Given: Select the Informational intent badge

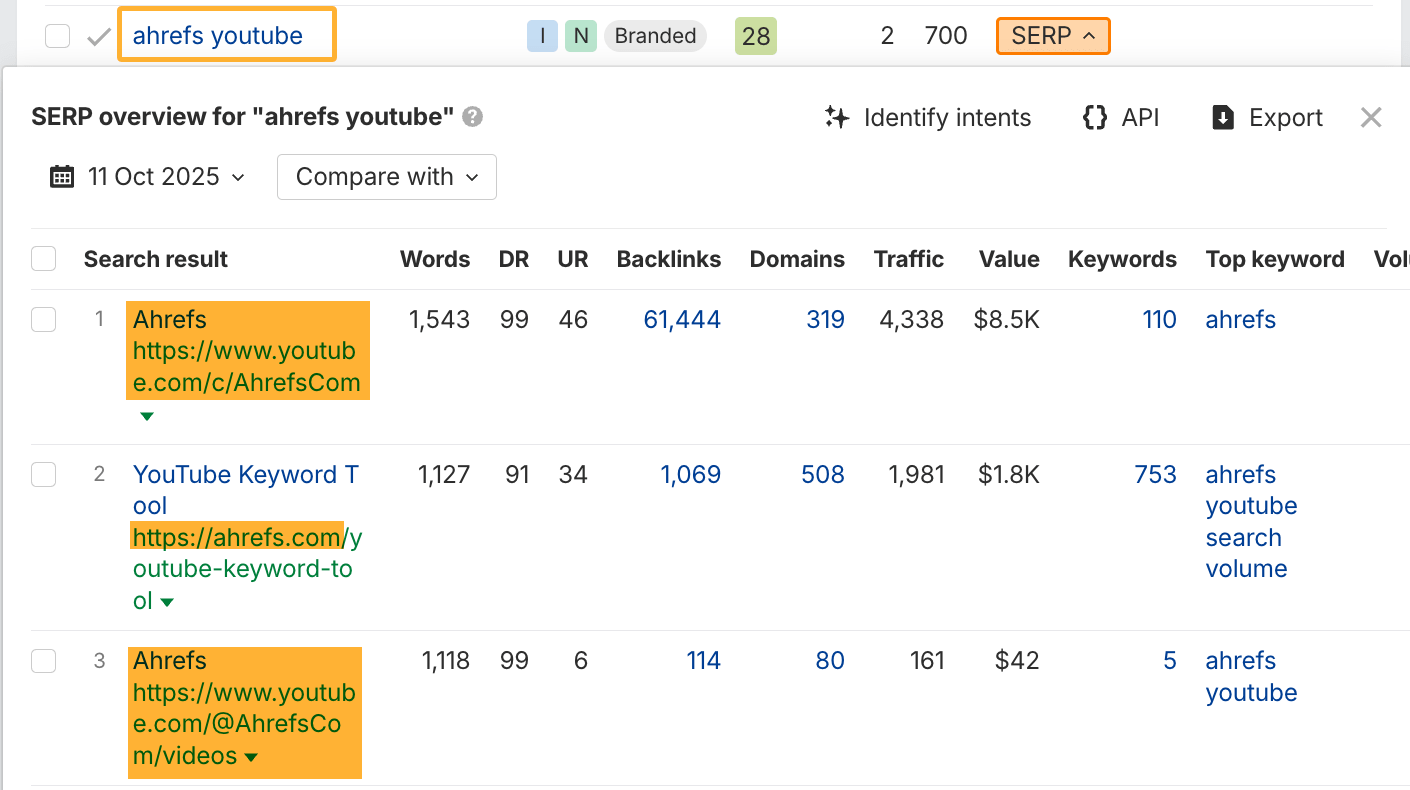Looking at the screenshot, I should click(x=542, y=35).
